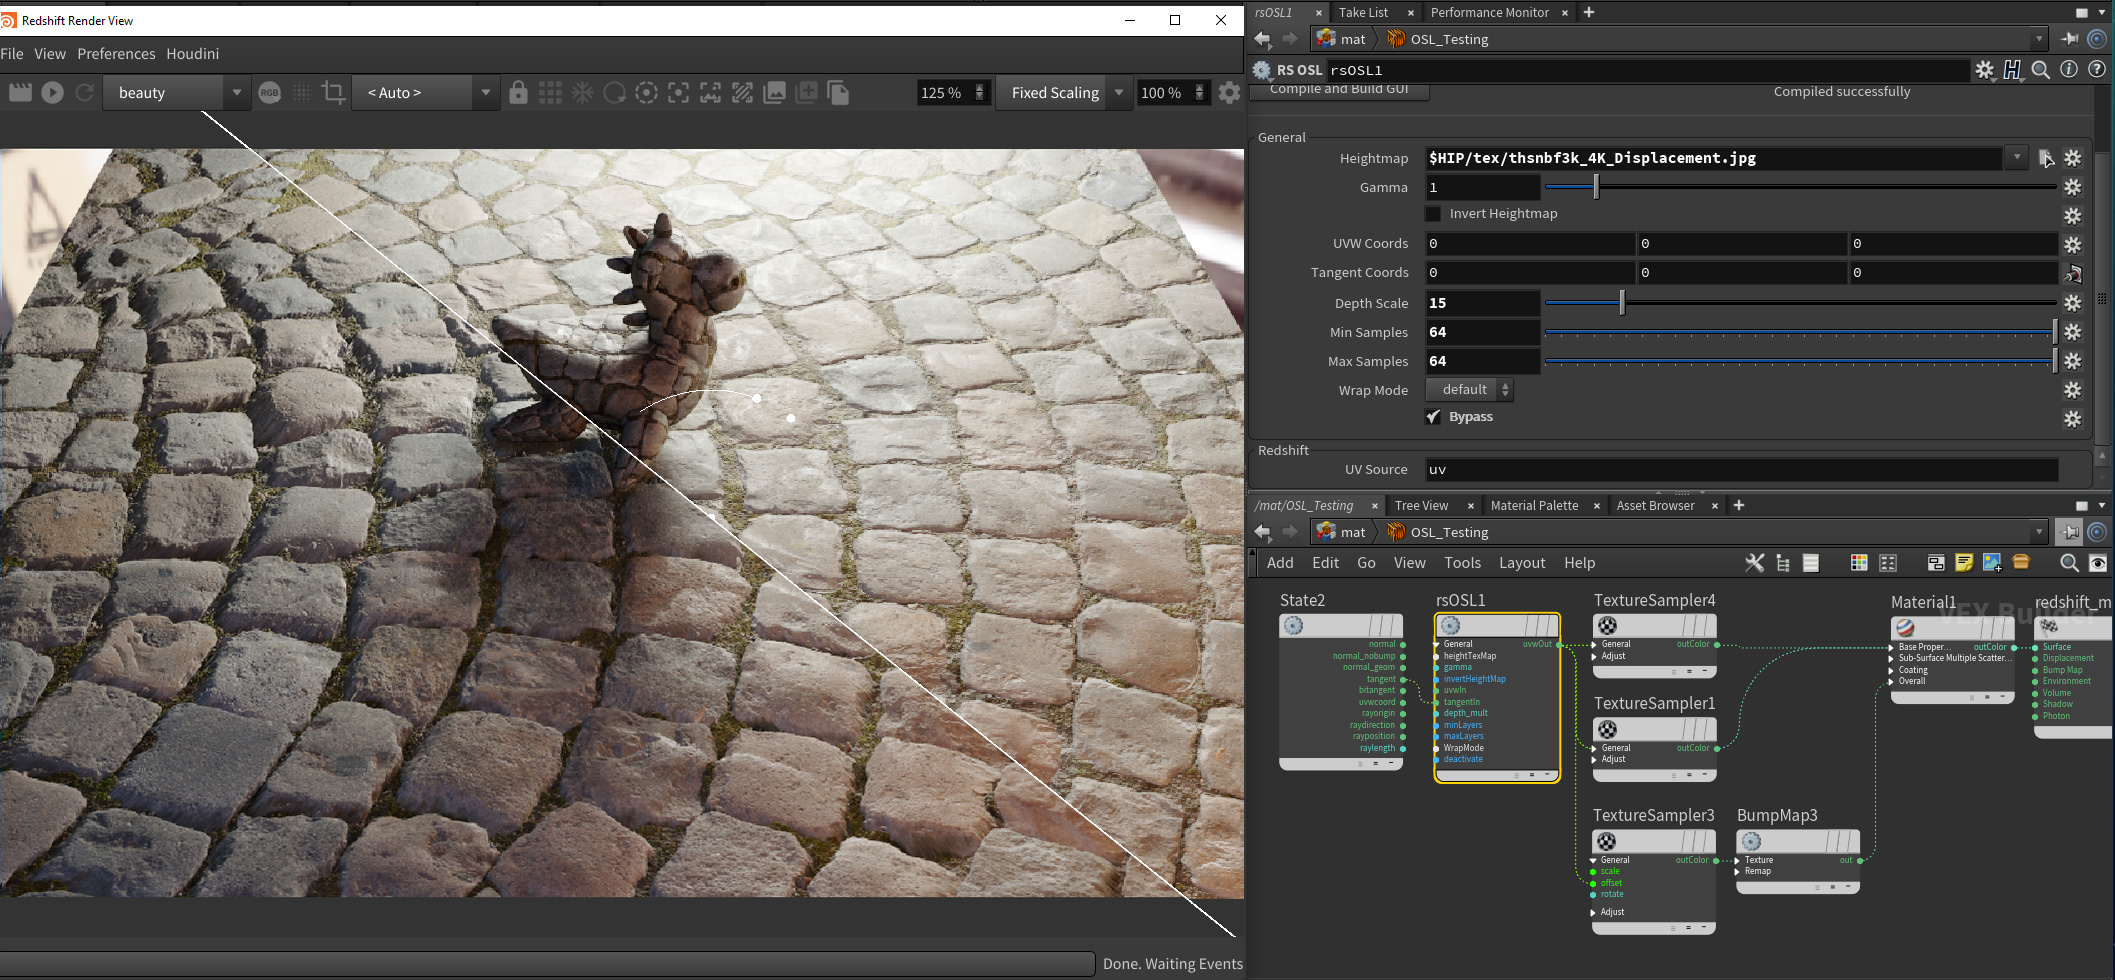This screenshot has width=2115, height=980.
Task: Open the Wrap Mode default dropdown
Action: tap(1469, 390)
